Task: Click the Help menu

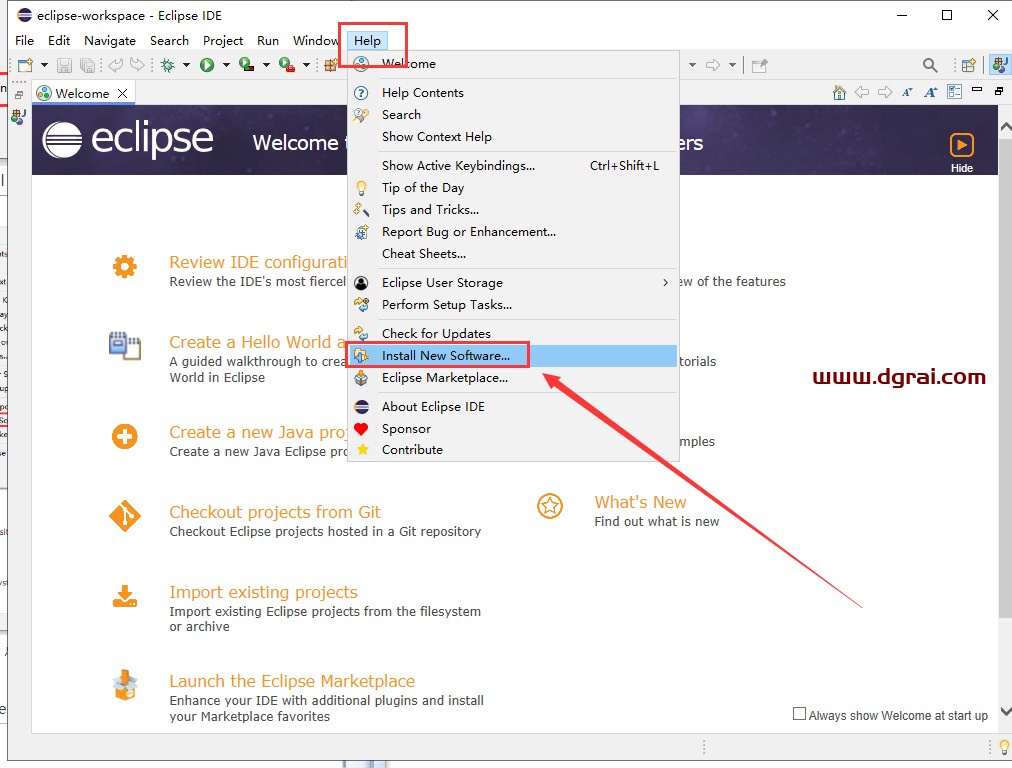Action: pos(367,41)
